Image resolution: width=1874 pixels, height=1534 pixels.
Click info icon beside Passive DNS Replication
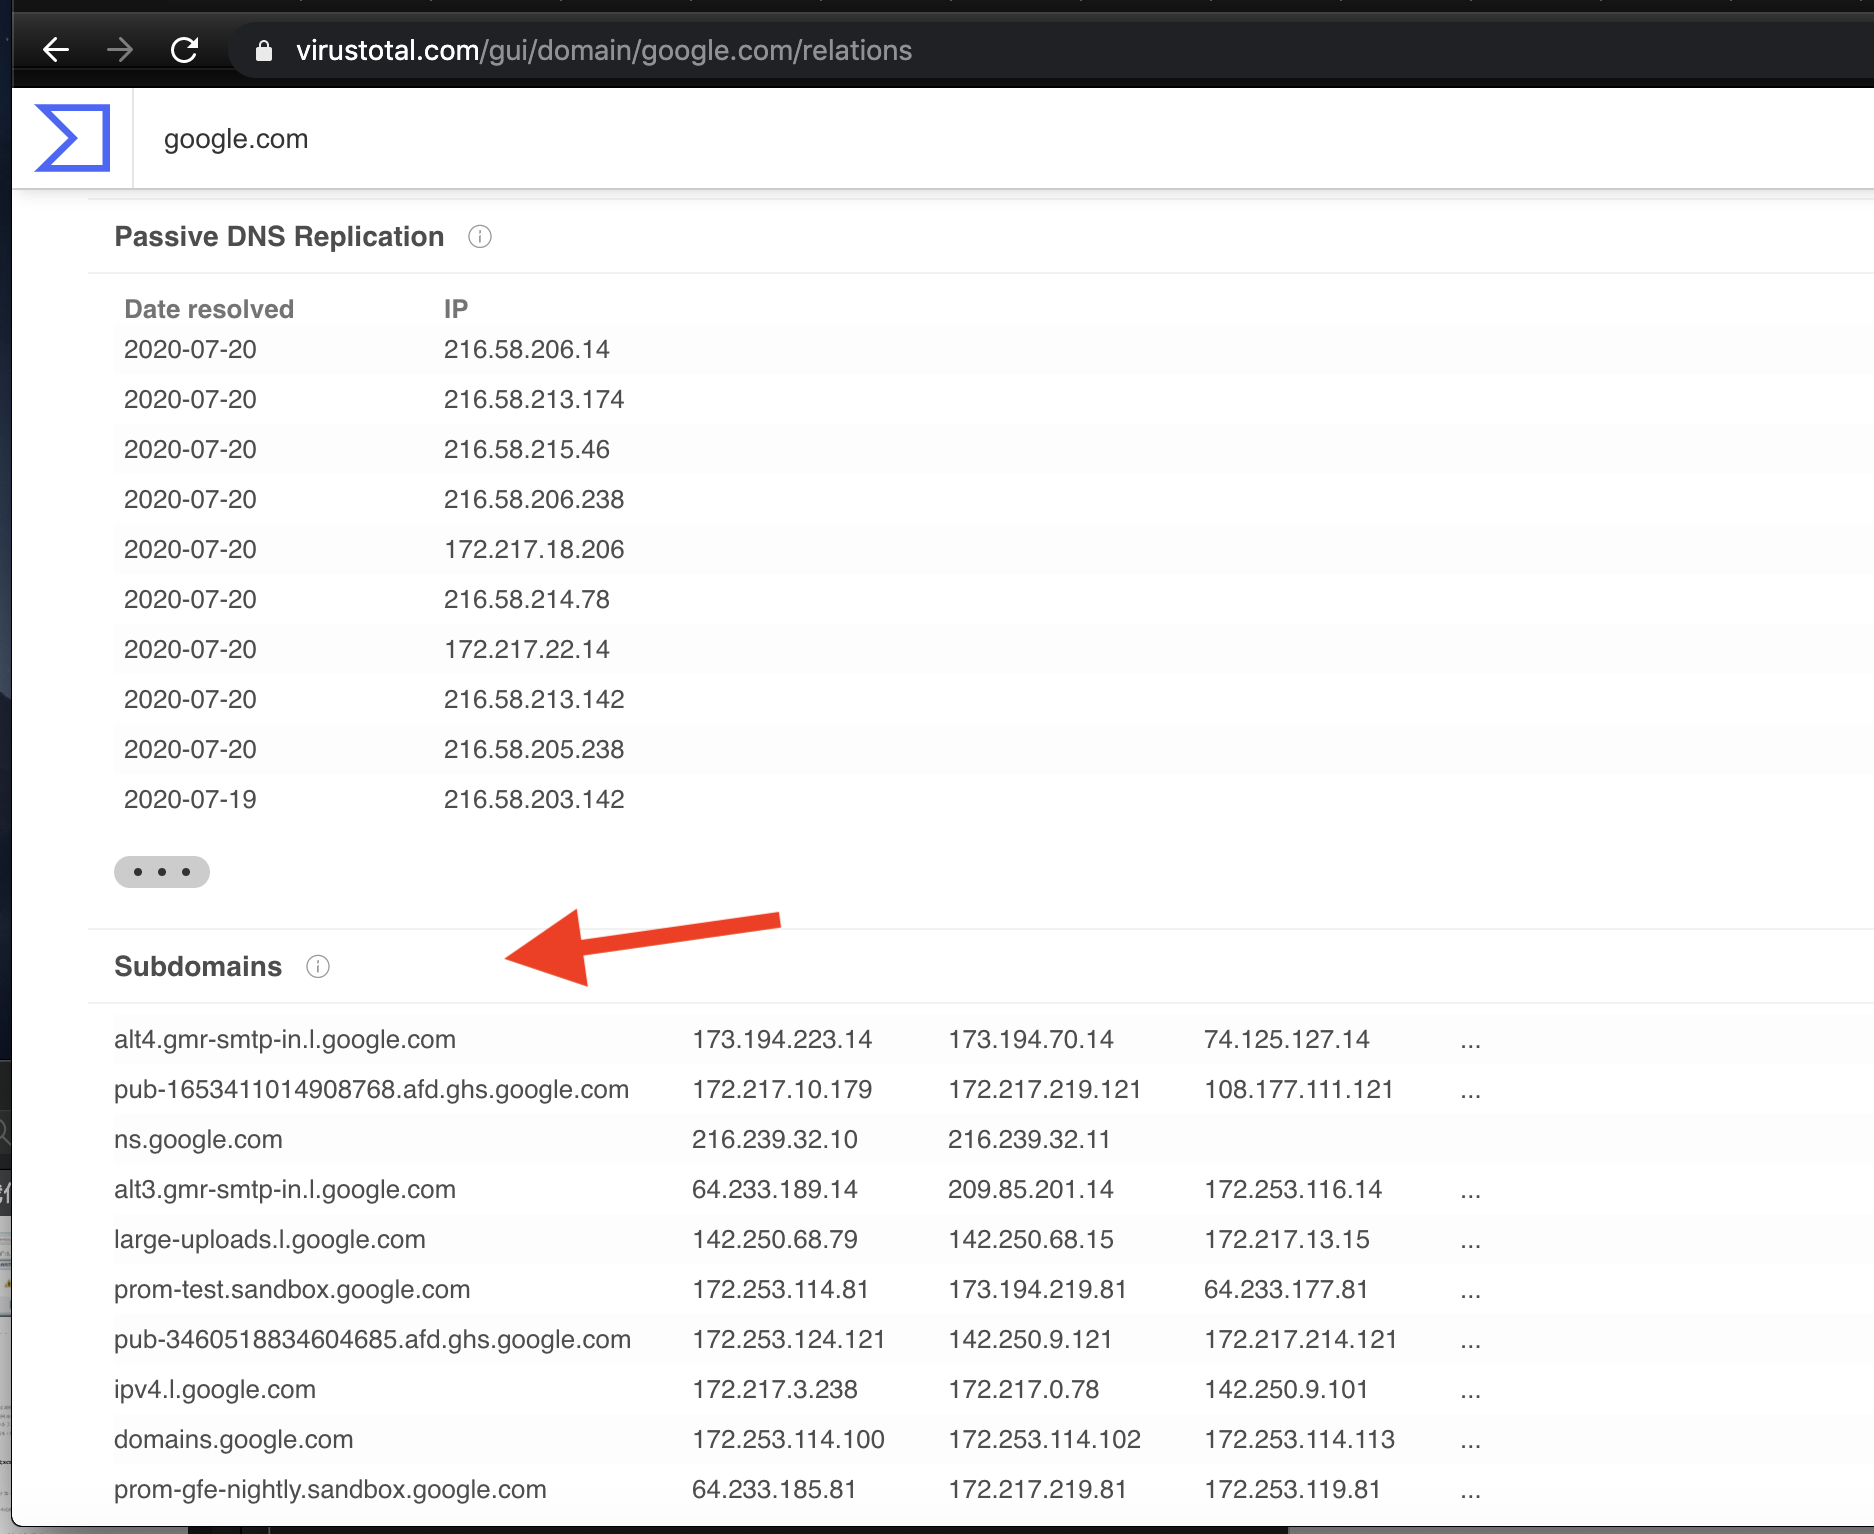coord(480,237)
